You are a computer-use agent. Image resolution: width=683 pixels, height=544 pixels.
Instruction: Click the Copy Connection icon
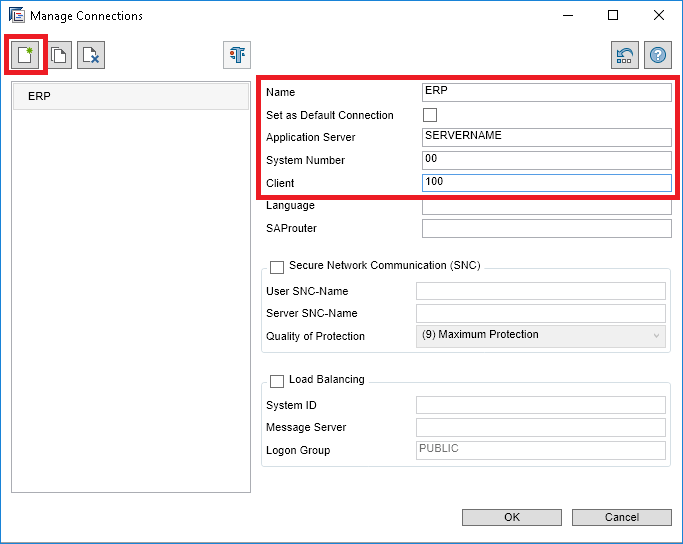point(59,55)
